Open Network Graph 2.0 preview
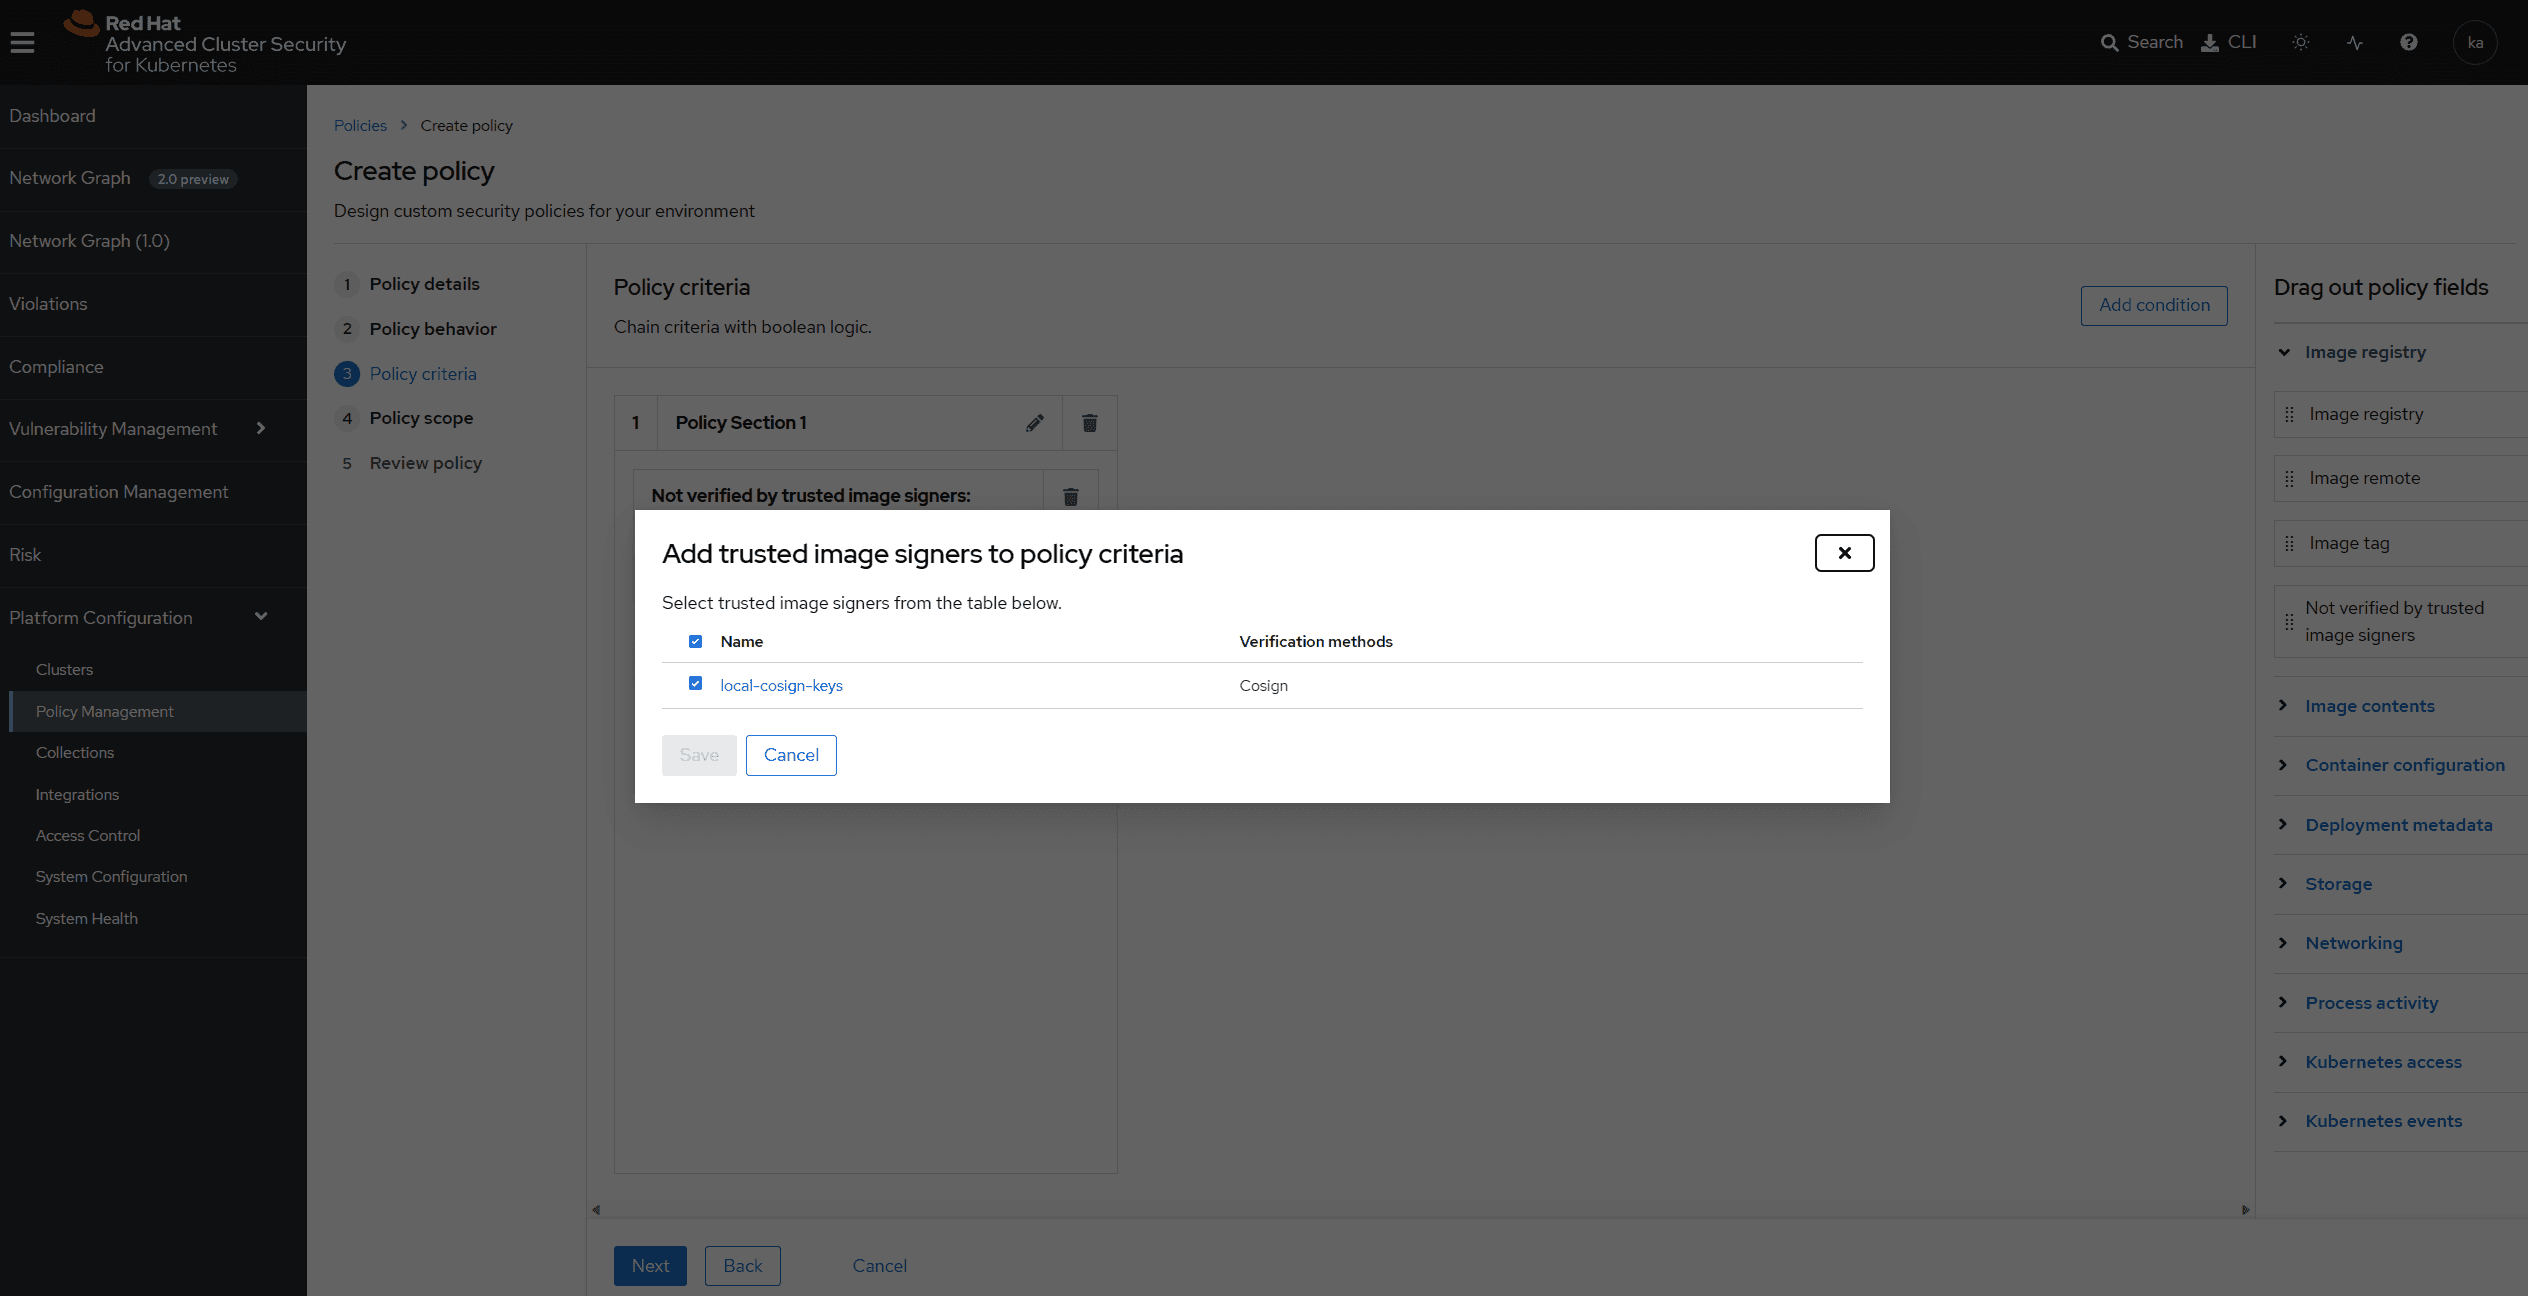 click(153, 179)
